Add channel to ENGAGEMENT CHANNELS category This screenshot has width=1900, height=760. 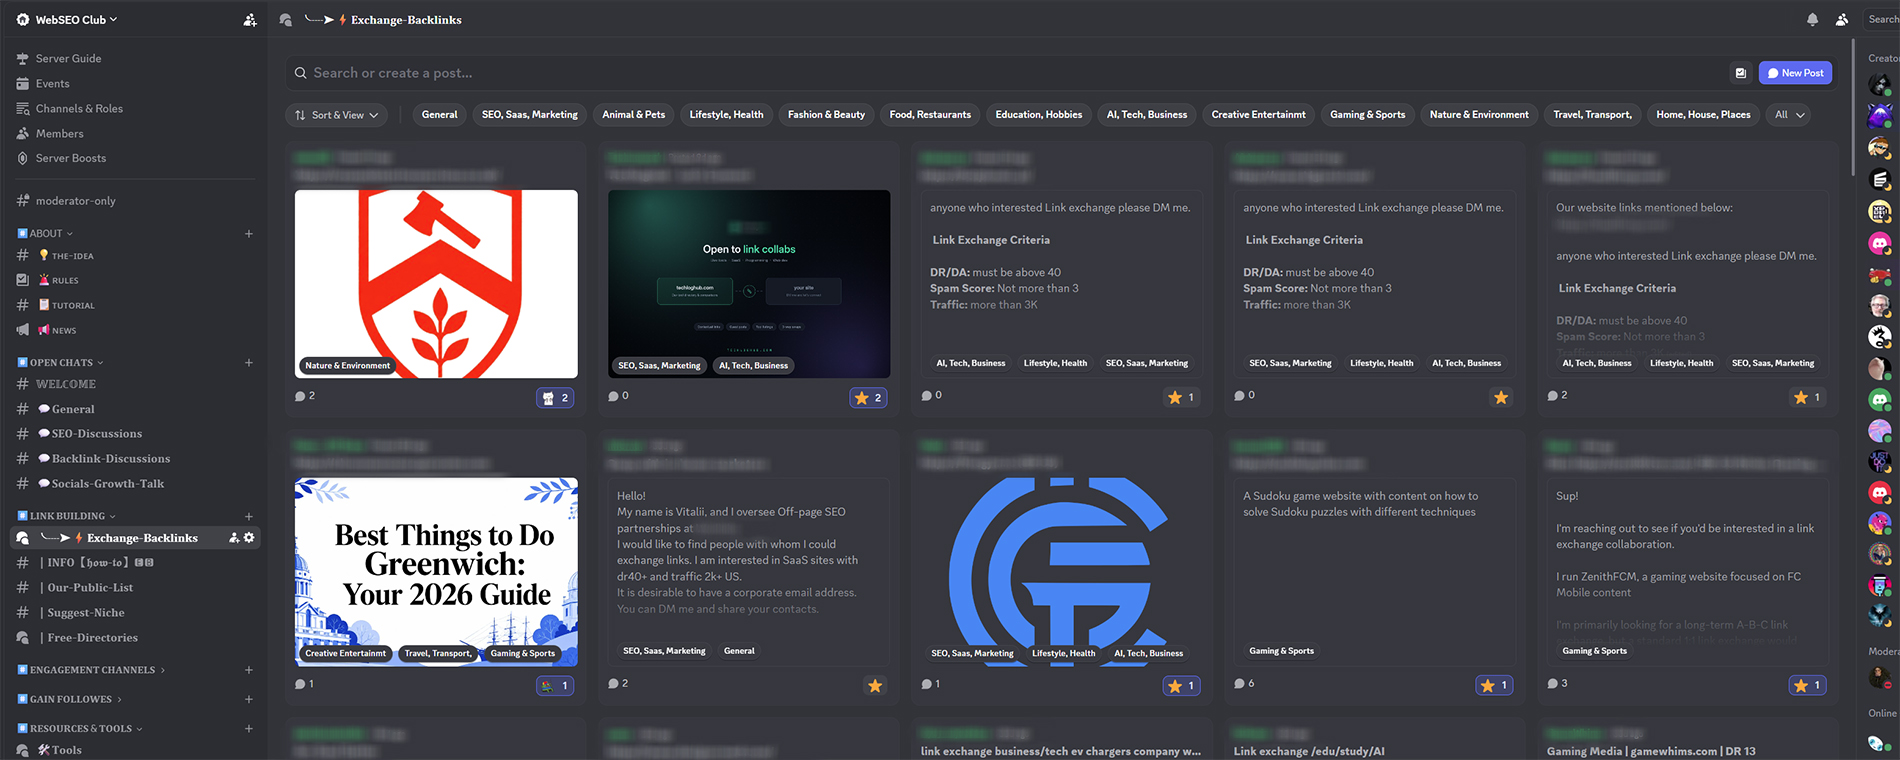[249, 670]
